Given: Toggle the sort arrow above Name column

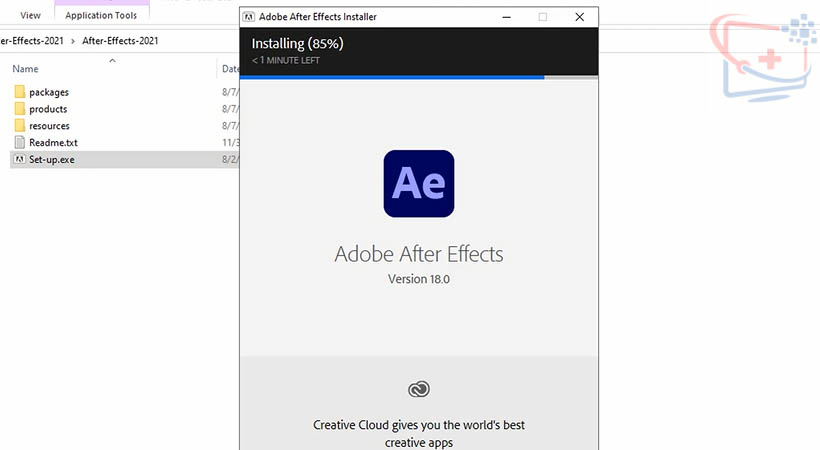Looking at the screenshot, I should (x=112, y=60).
